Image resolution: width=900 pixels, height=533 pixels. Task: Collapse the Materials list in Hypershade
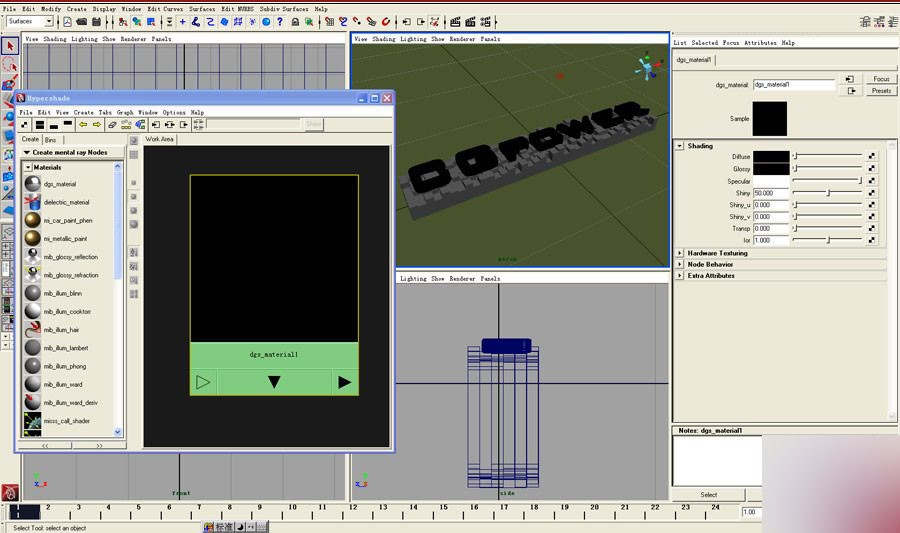[x=28, y=167]
